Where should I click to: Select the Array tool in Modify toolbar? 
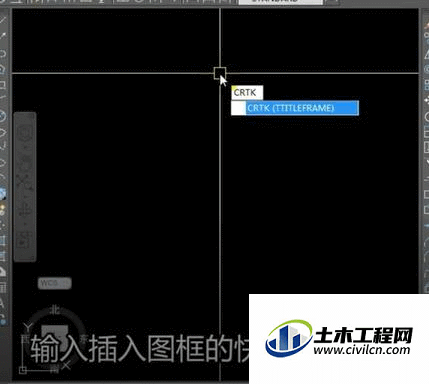(427, 84)
